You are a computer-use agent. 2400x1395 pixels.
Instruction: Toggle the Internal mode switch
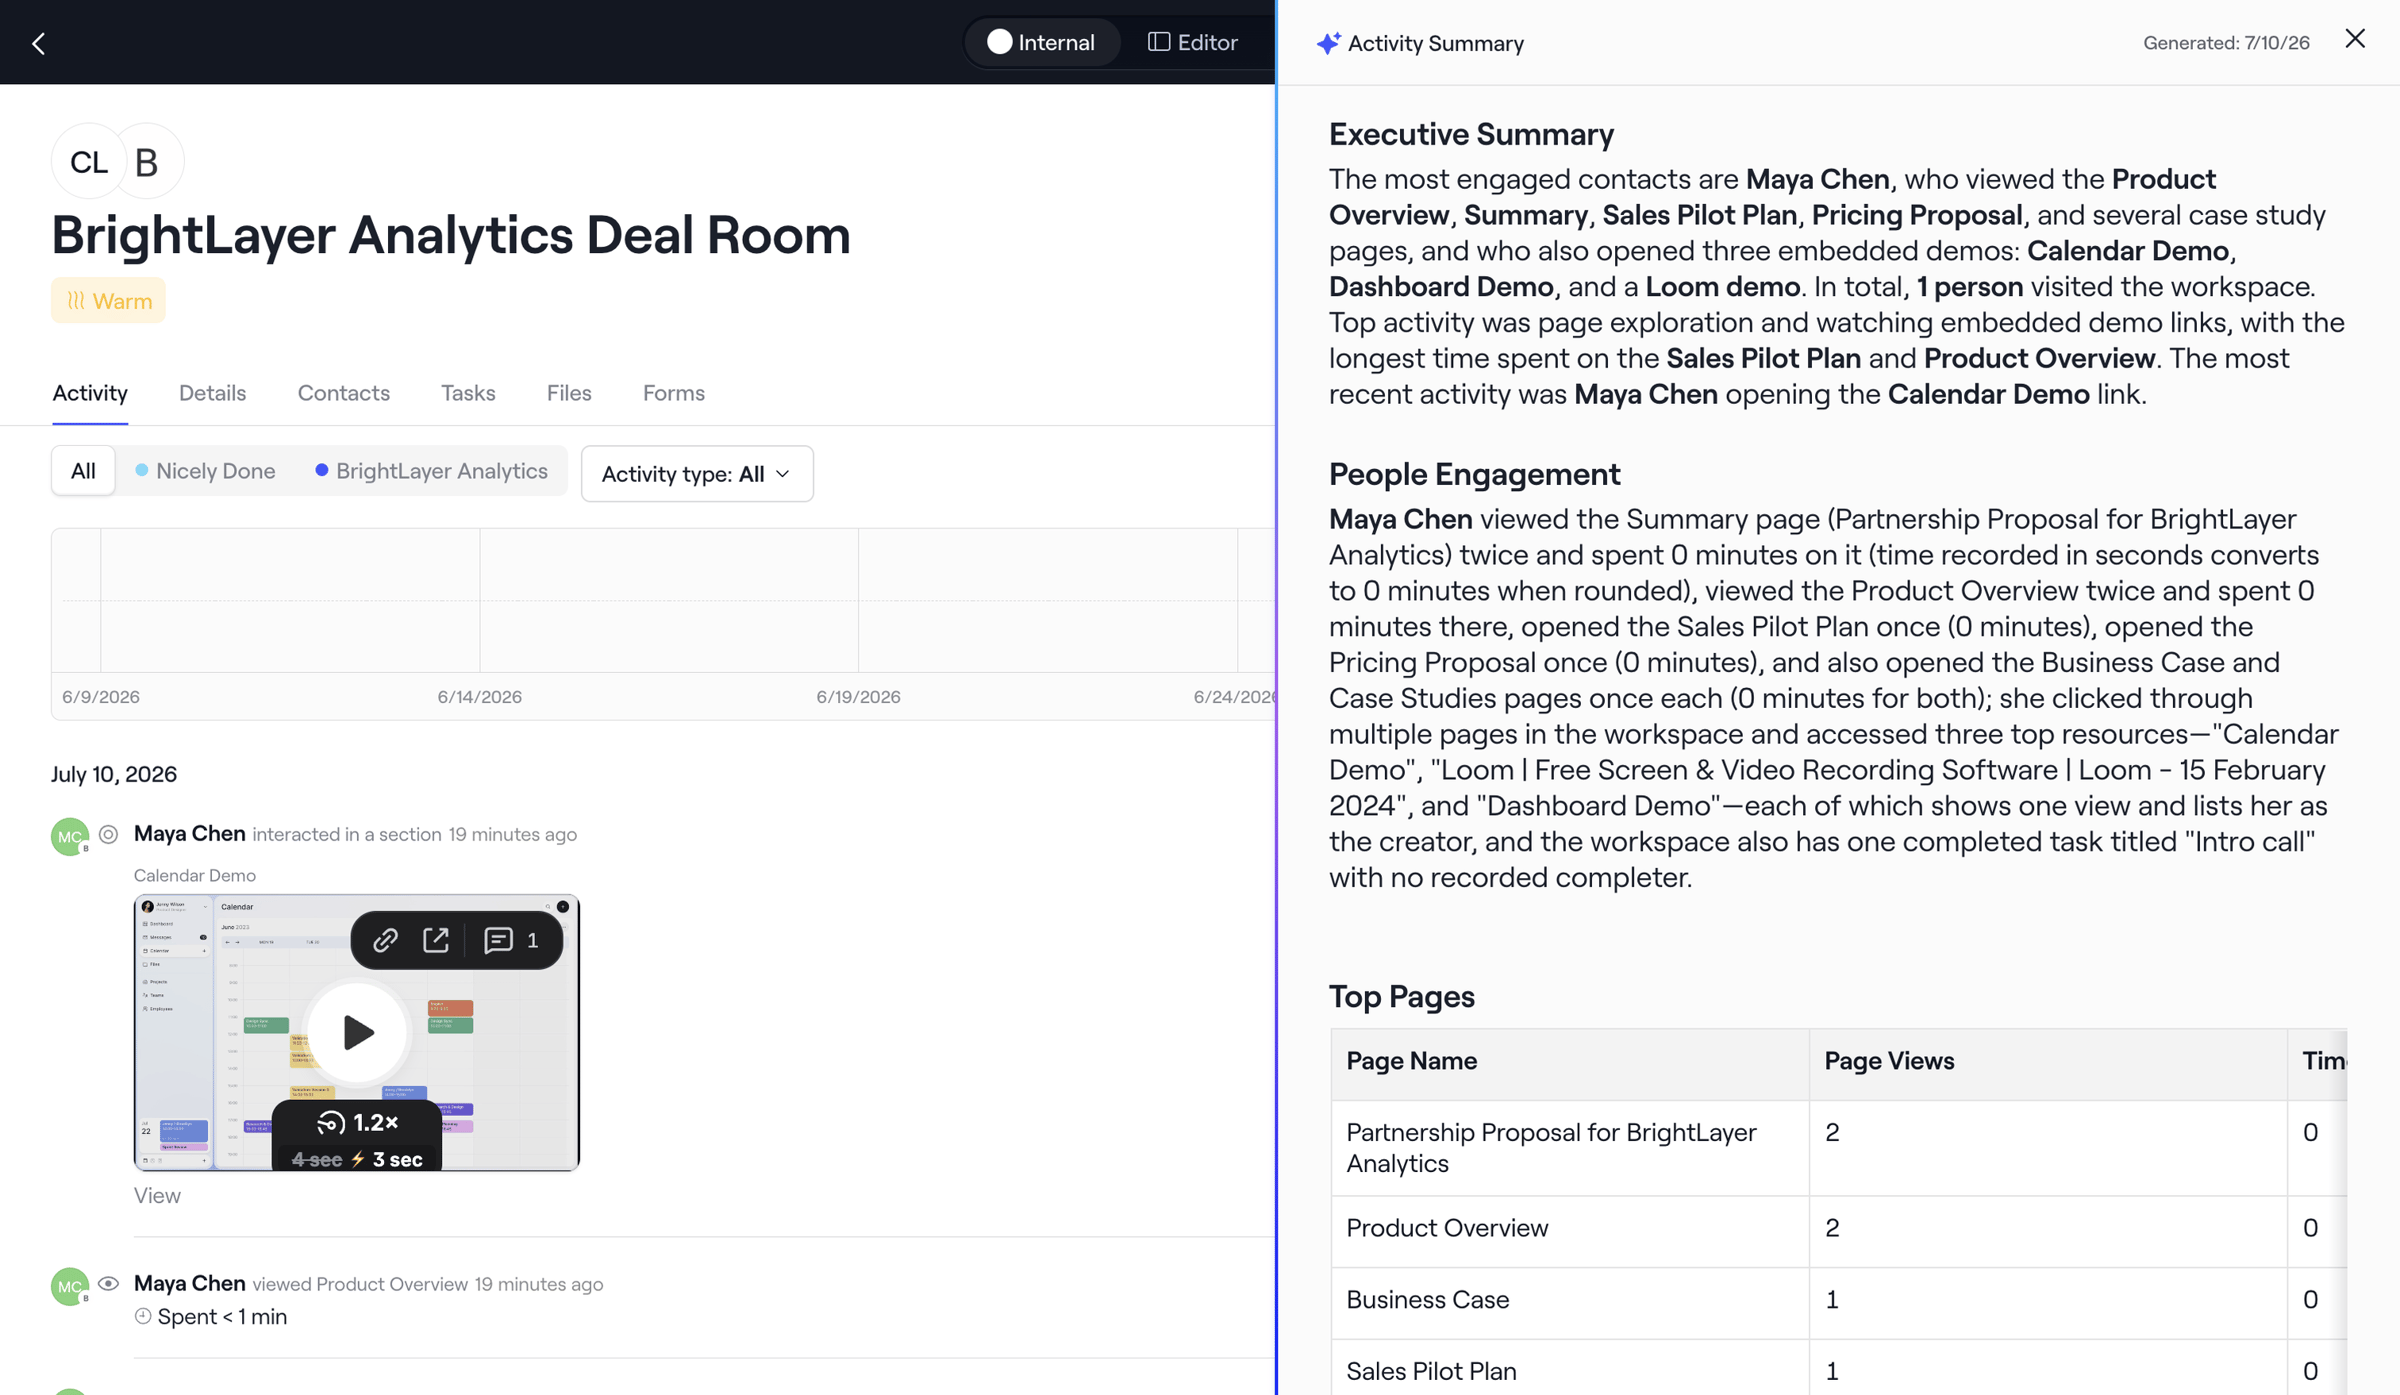(1041, 42)
